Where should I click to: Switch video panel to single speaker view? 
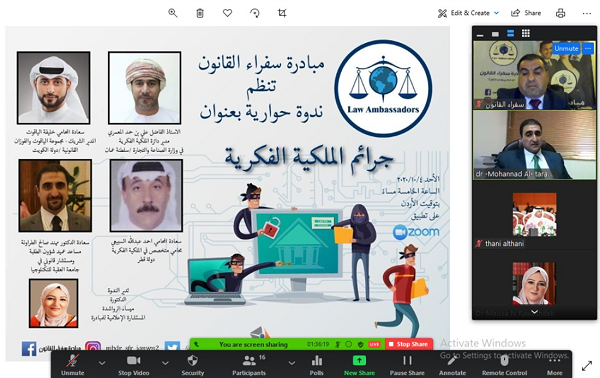click(495, 34)
